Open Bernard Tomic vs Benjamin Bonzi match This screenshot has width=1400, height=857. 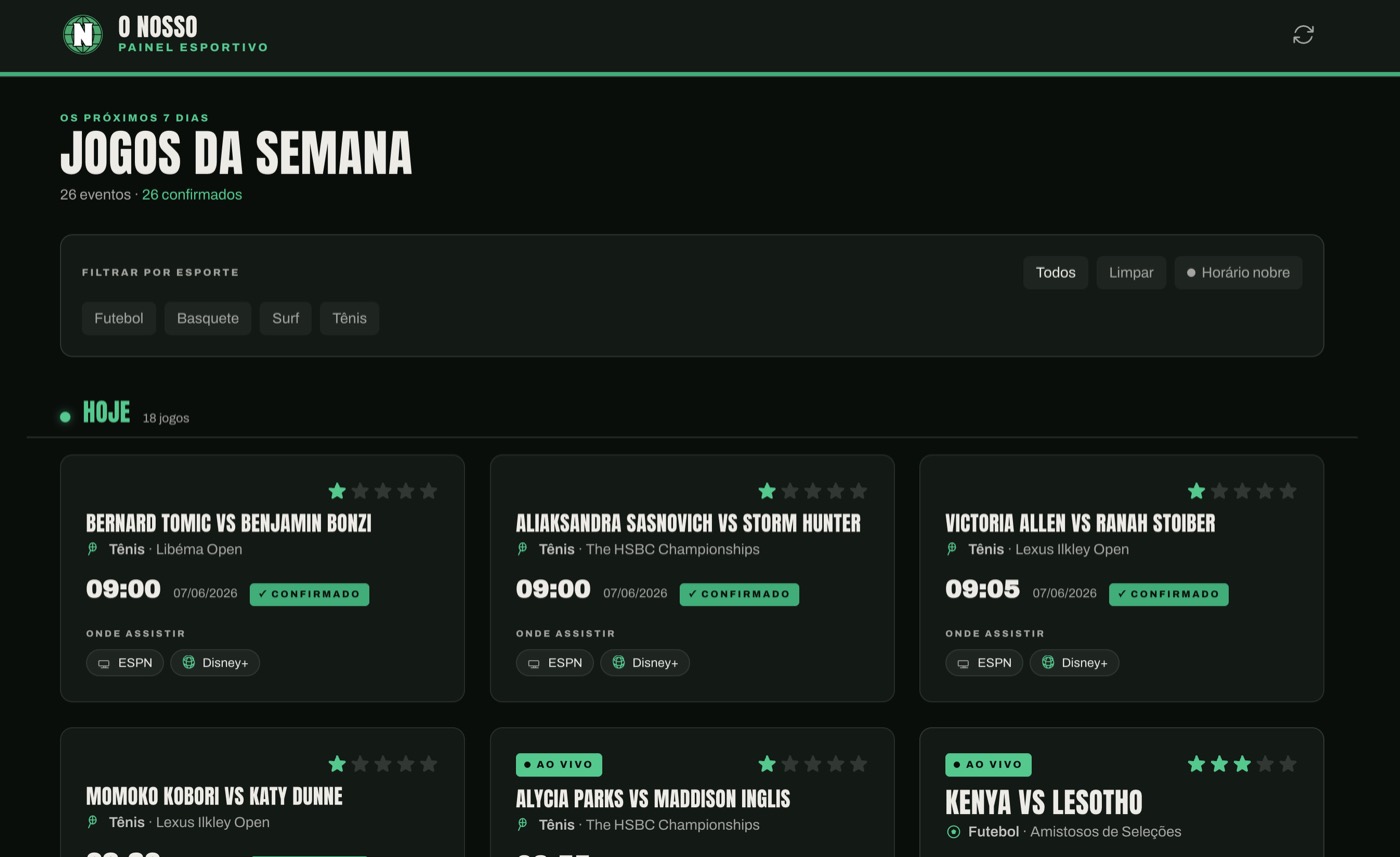(x=229, y=523)
